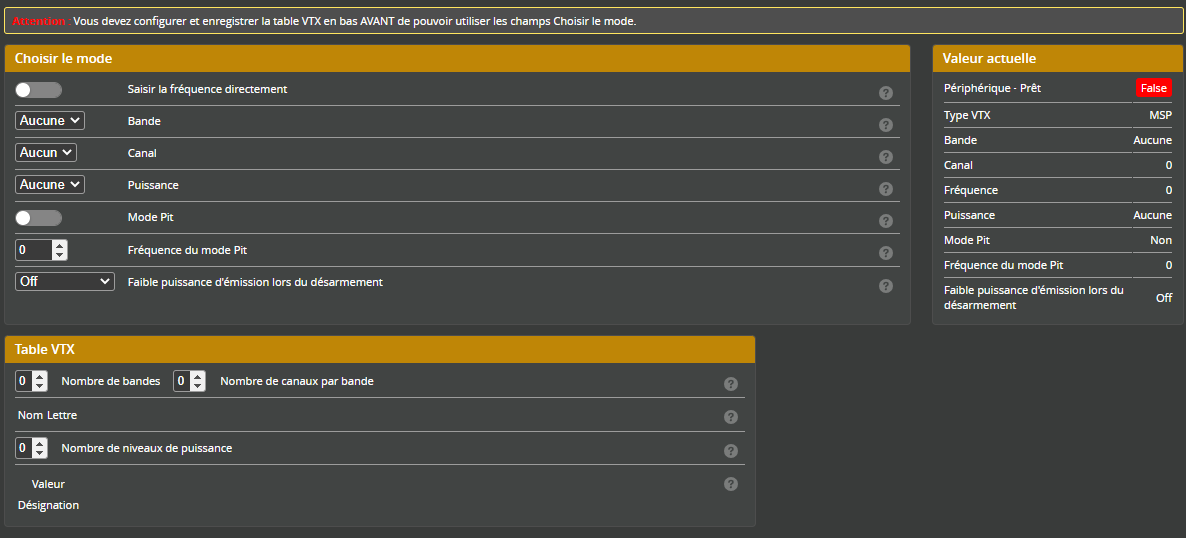
Task: Click the Fréquence du mode Pit field
Action: (x=33, y=250)
